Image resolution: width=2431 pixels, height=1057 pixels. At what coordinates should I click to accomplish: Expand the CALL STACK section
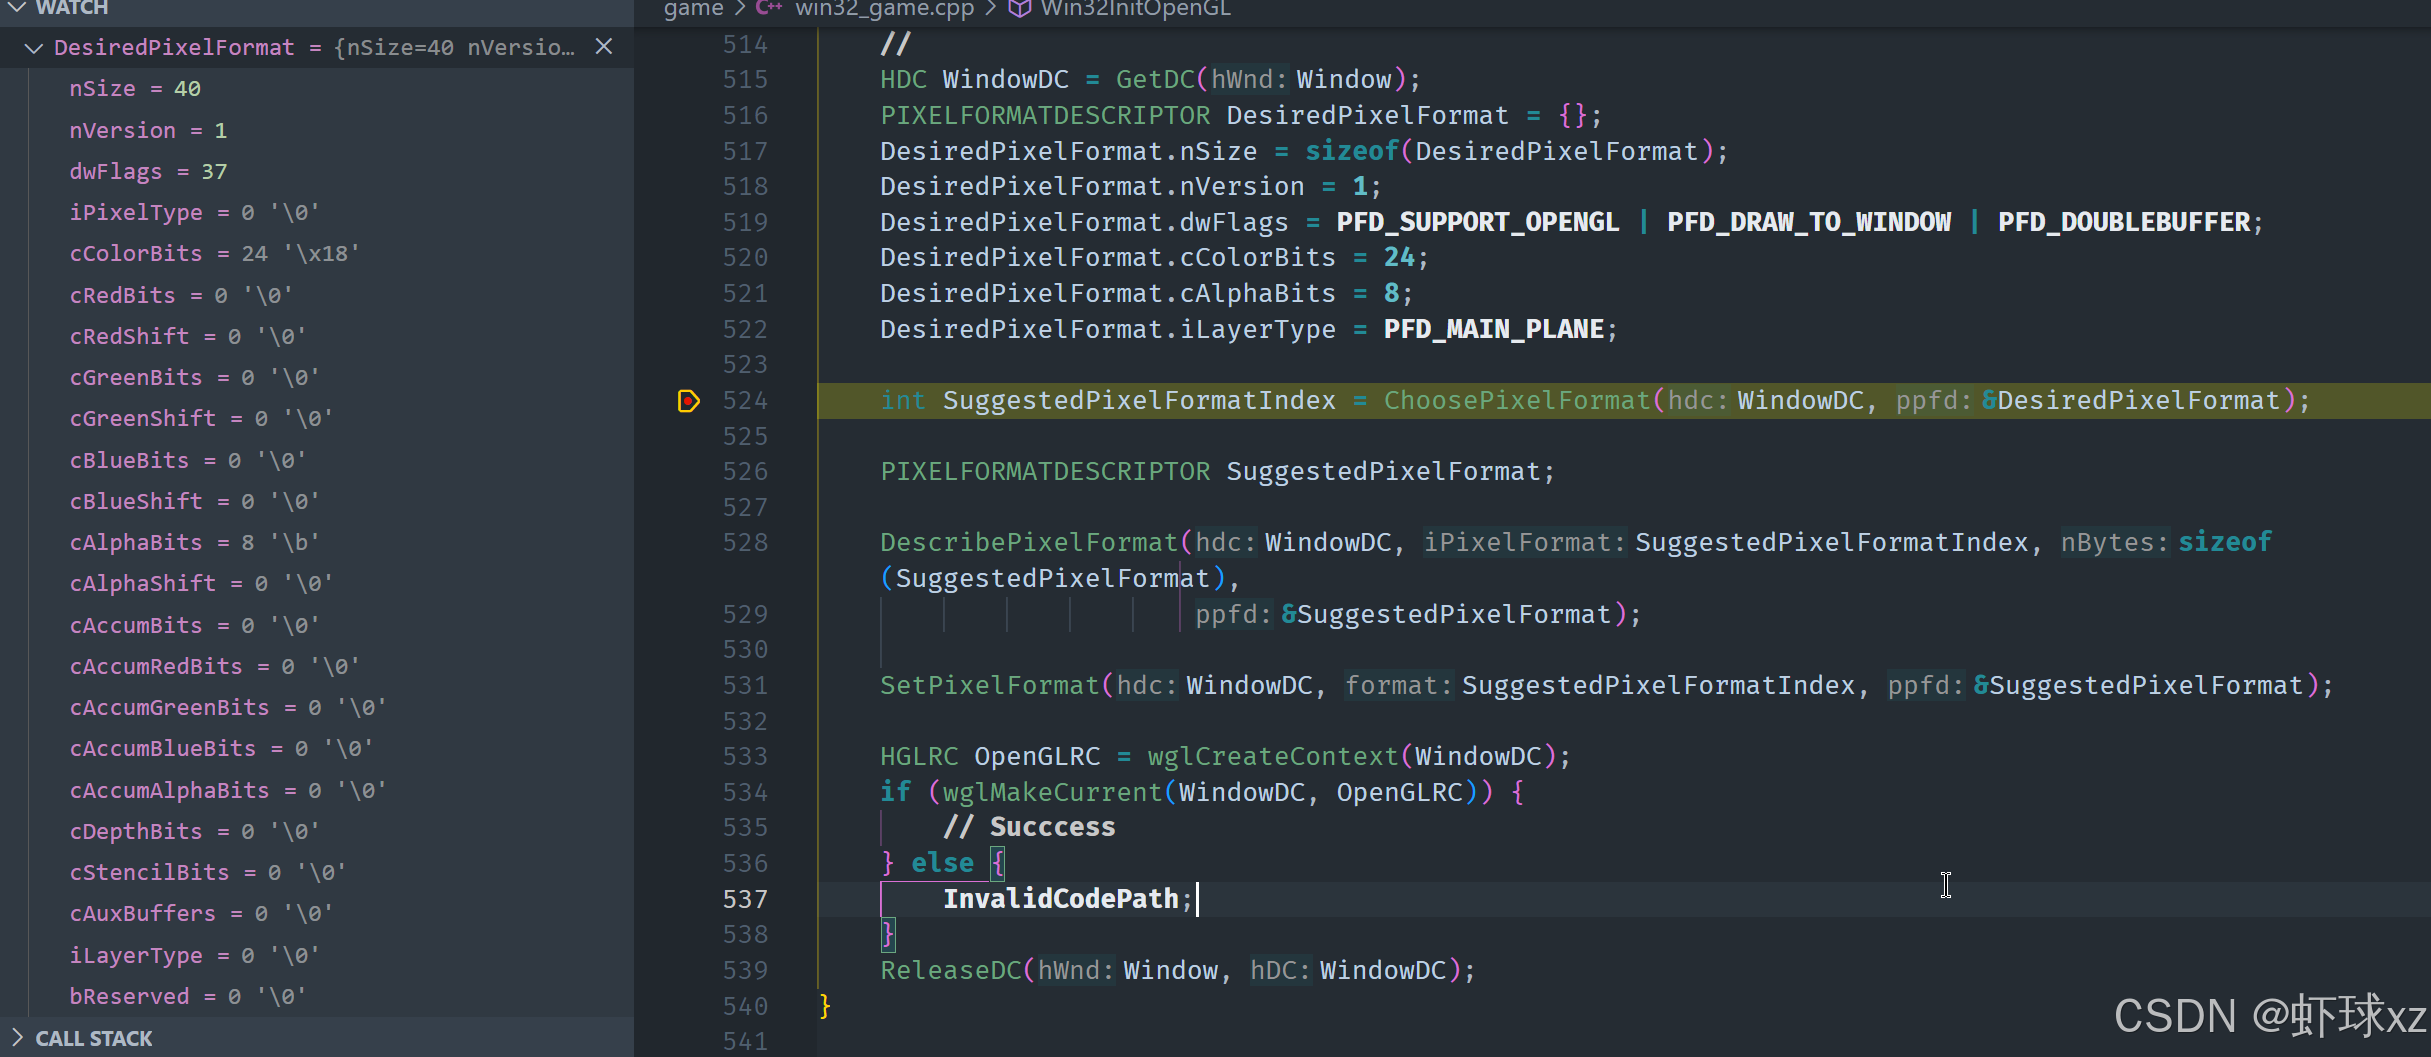point(17,1038)
